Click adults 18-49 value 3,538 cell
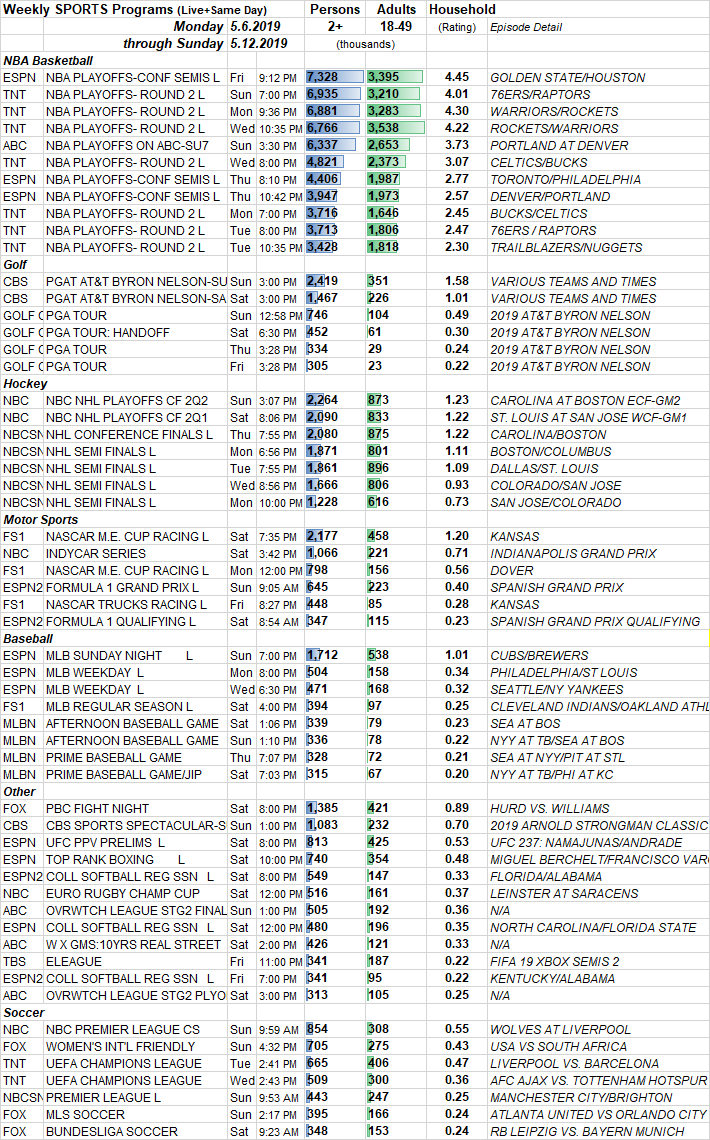Screen dimensions: 710x1140 396,128
